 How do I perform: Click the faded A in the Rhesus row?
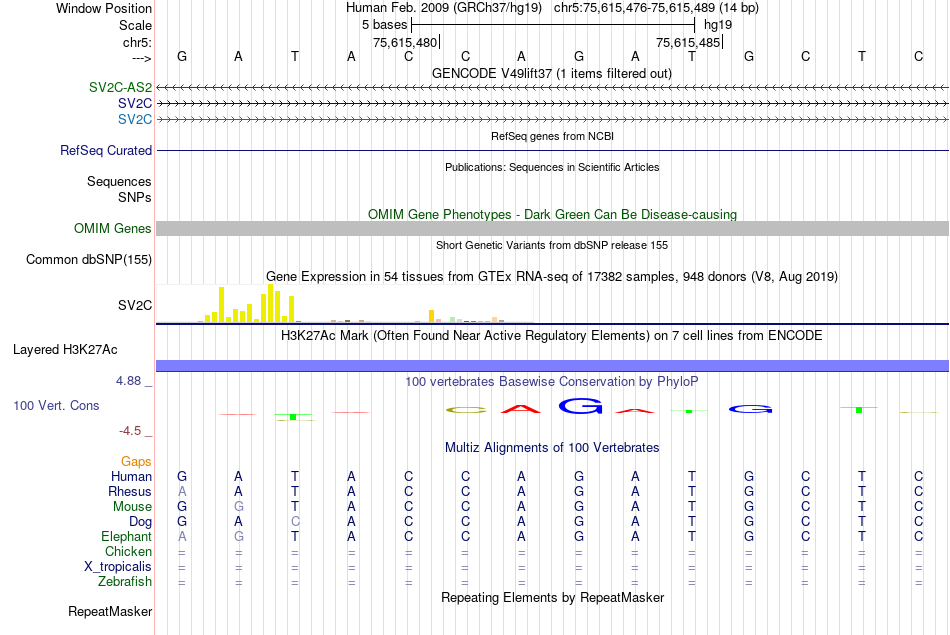(x=182, y=491)
